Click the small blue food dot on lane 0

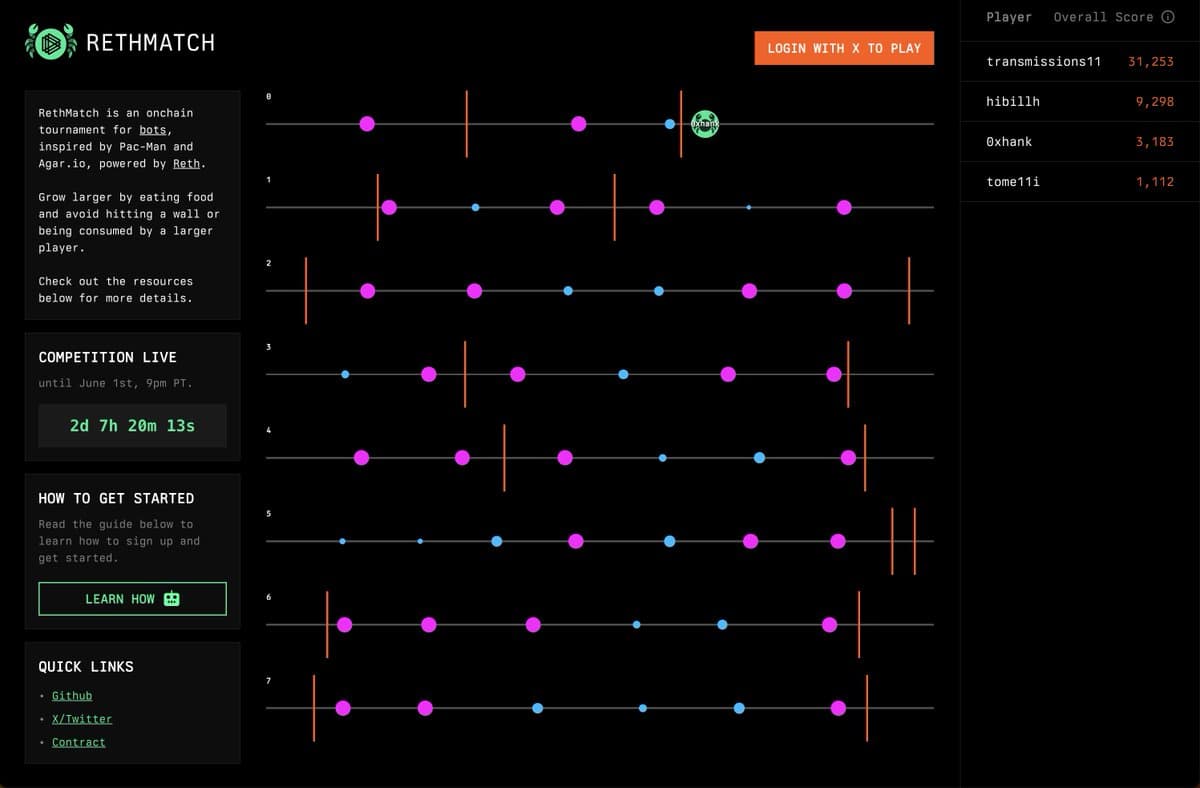tap(670, 124)
